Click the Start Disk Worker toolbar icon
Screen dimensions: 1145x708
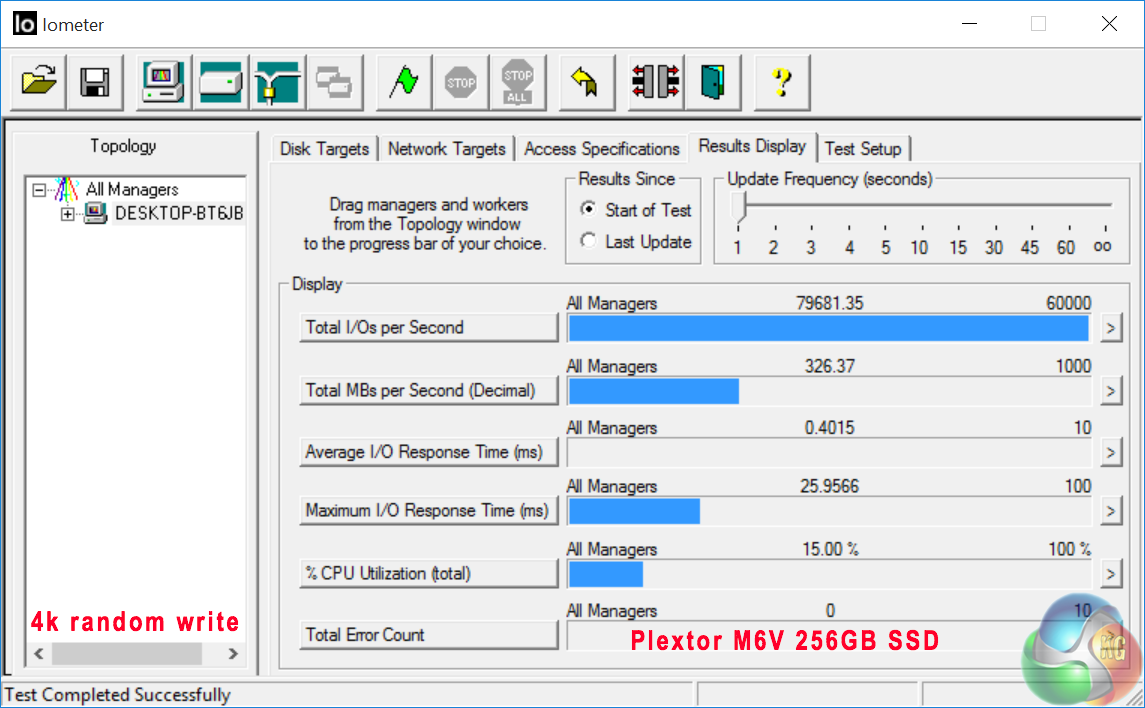click(221, 82)
